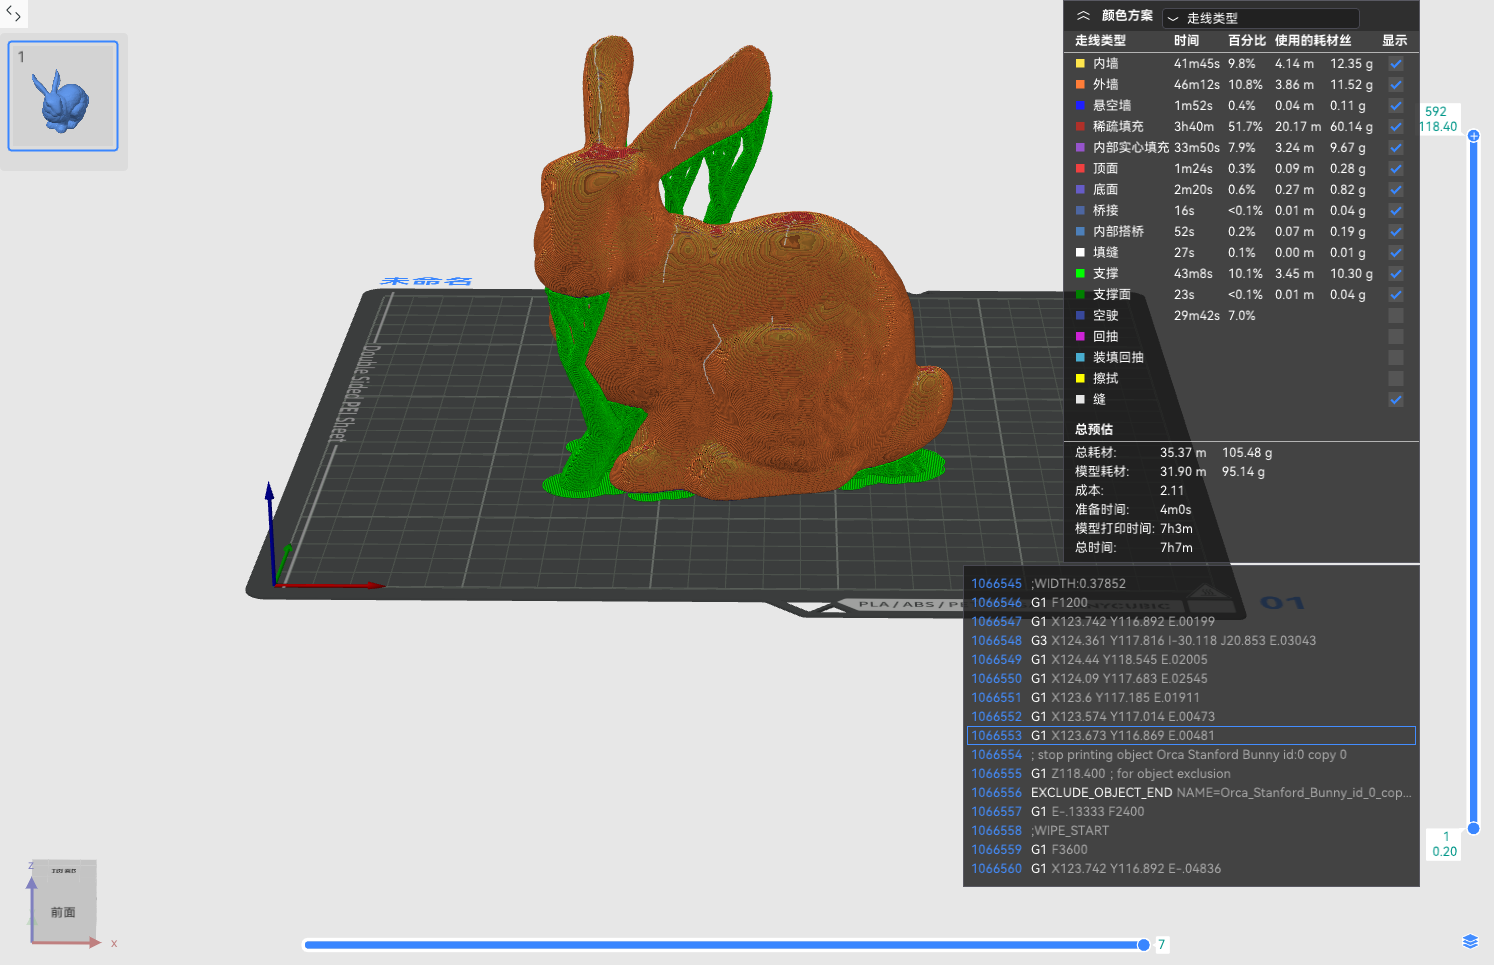Click the orange 外墙 color swatch
Viewport: 1494px width, 965px height.
(1080, 84)
